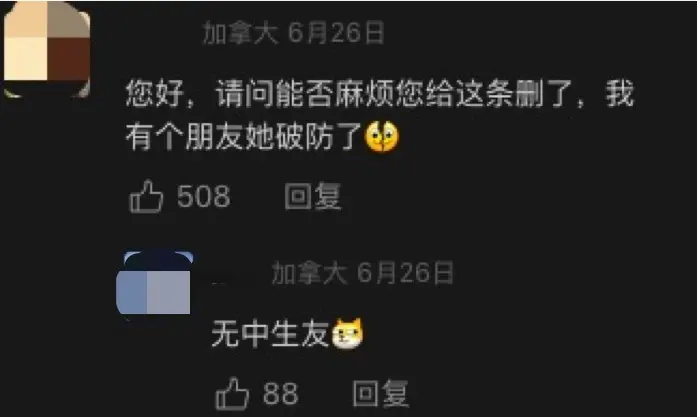The height and width of the screenshot is (417, 698).
Task: Click the 6月26日 date on the nested reply
Action: point(405,272)
